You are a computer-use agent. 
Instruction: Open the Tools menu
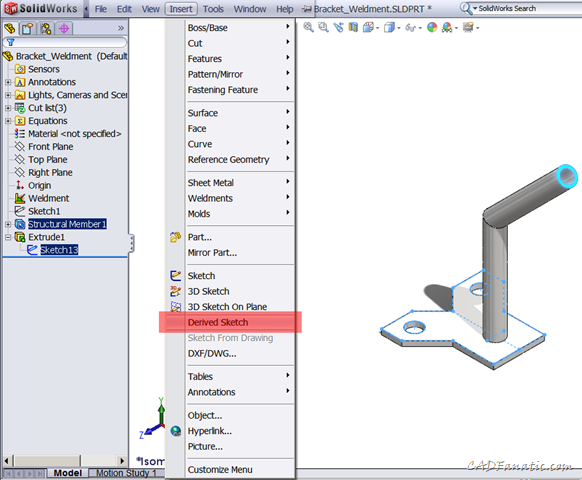point(213,9)
